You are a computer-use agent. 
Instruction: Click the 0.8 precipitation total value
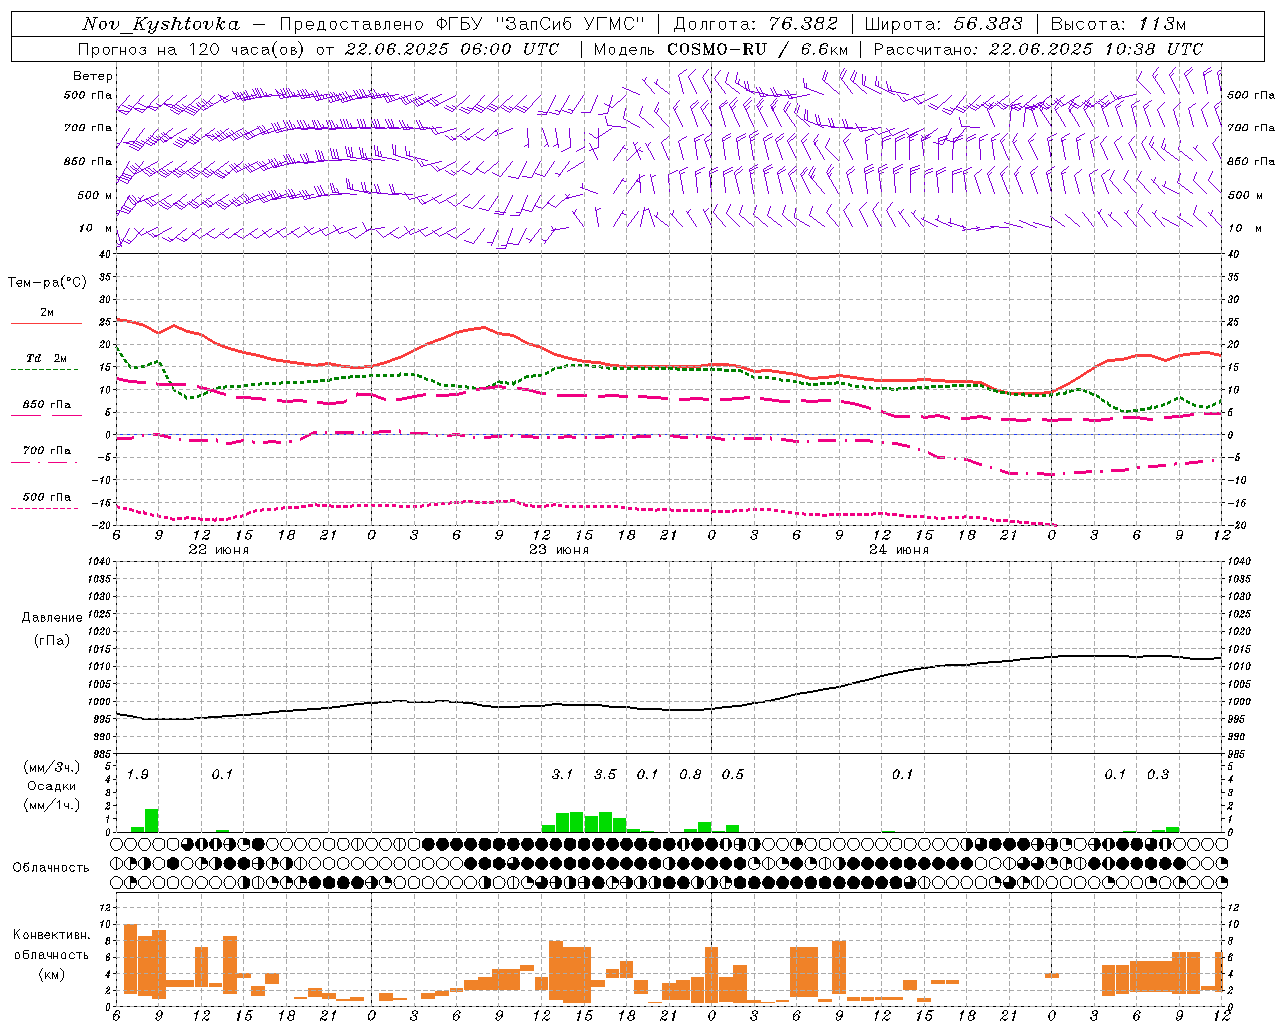pos(690,774)
